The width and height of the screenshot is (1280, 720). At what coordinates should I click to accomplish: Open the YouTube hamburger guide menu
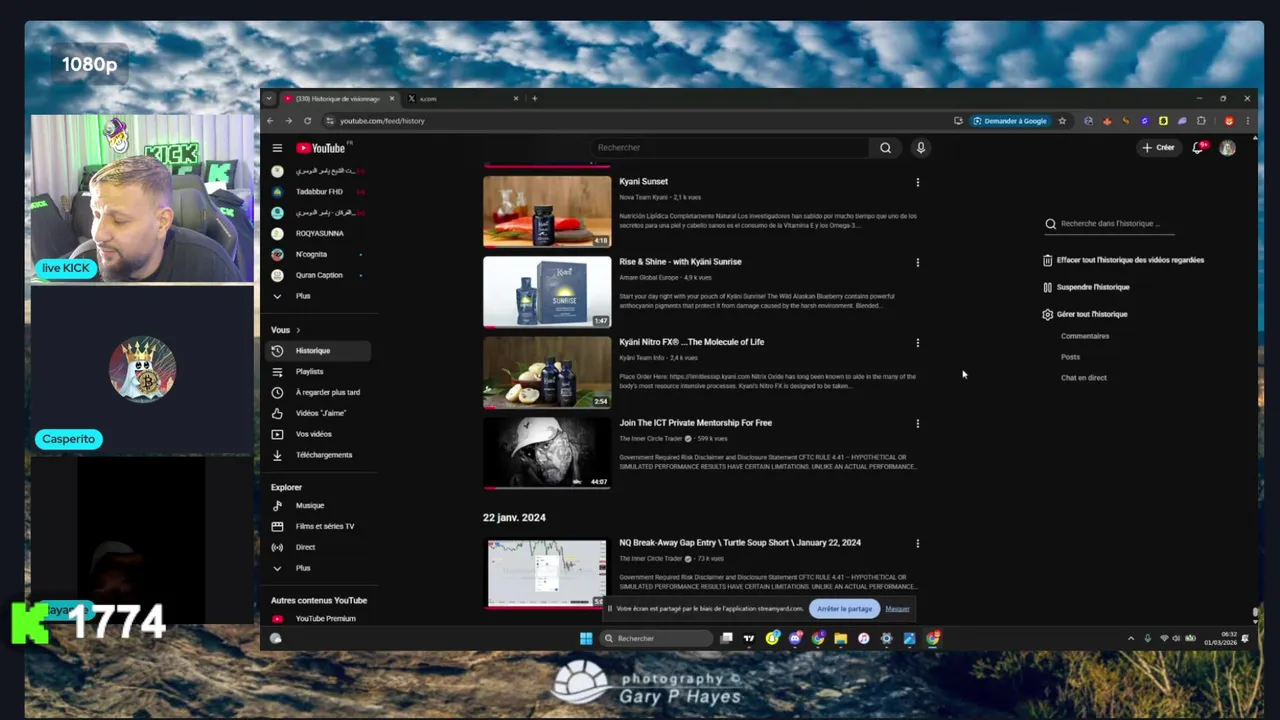pos(277,148)
